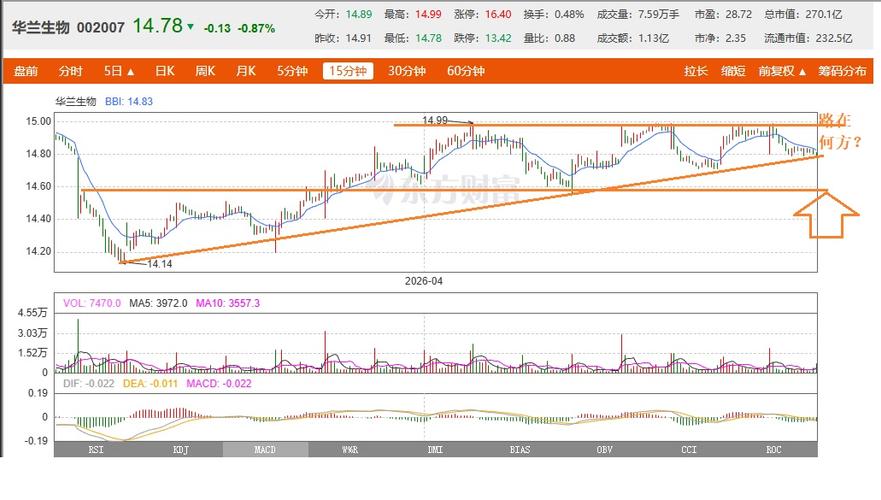
Task: Select the OBV indicator tab
Action: point(605,449)
